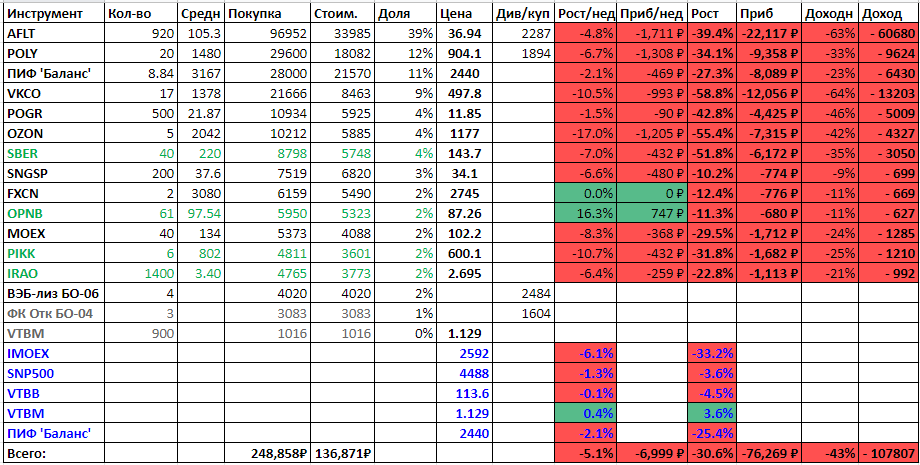920x465 pixels.
Task: Click the blue VTBB cell
Action: pyautogui.click(x=53, y=393)
